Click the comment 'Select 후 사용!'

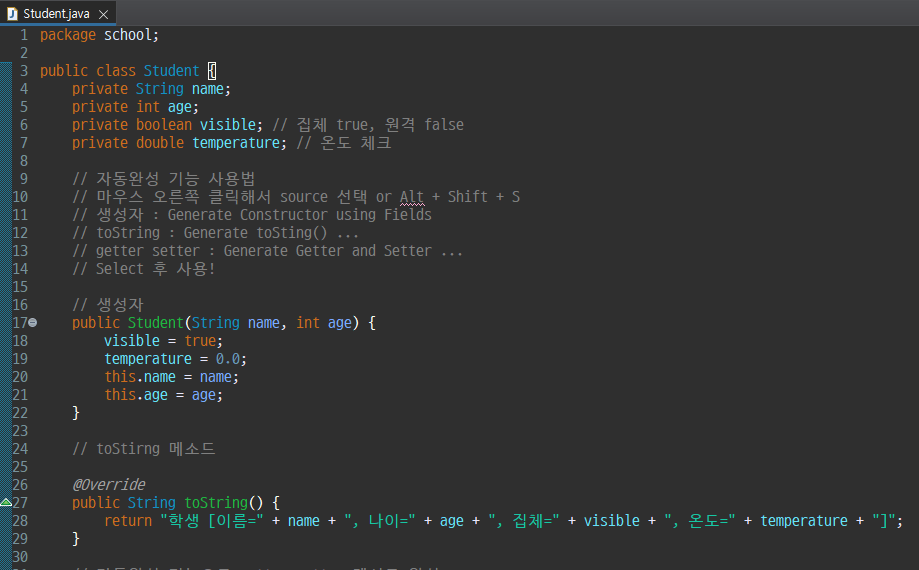pos(155,269)
